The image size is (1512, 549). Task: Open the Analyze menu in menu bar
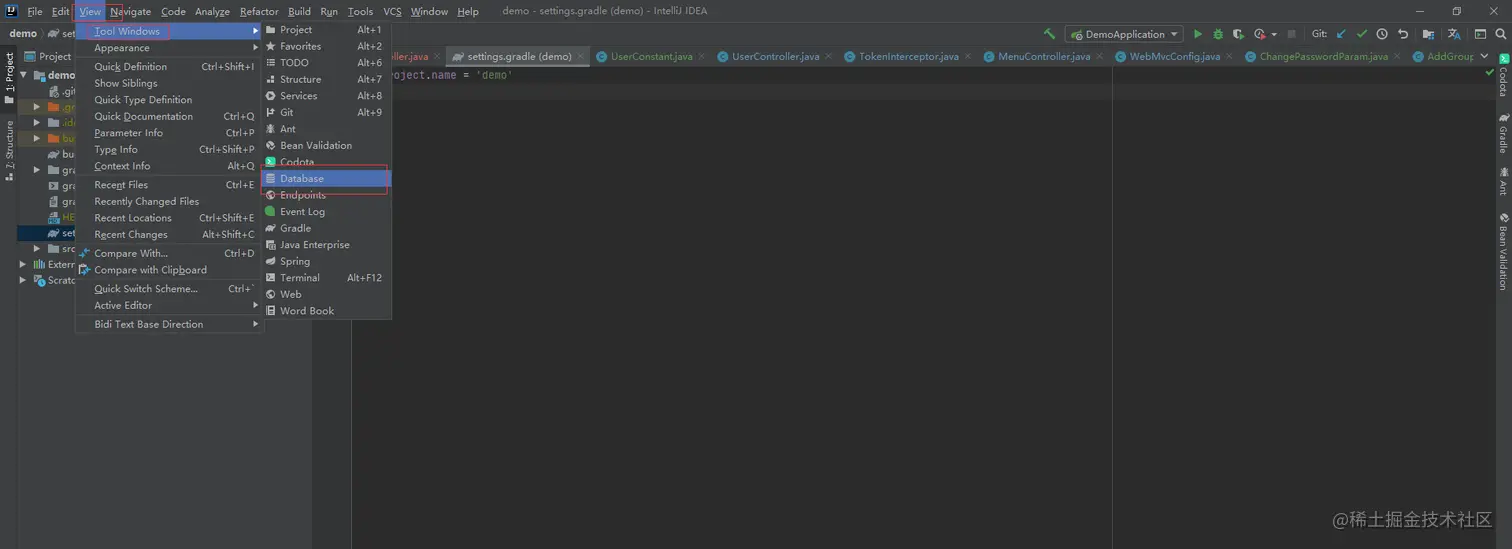pos(212,12)
